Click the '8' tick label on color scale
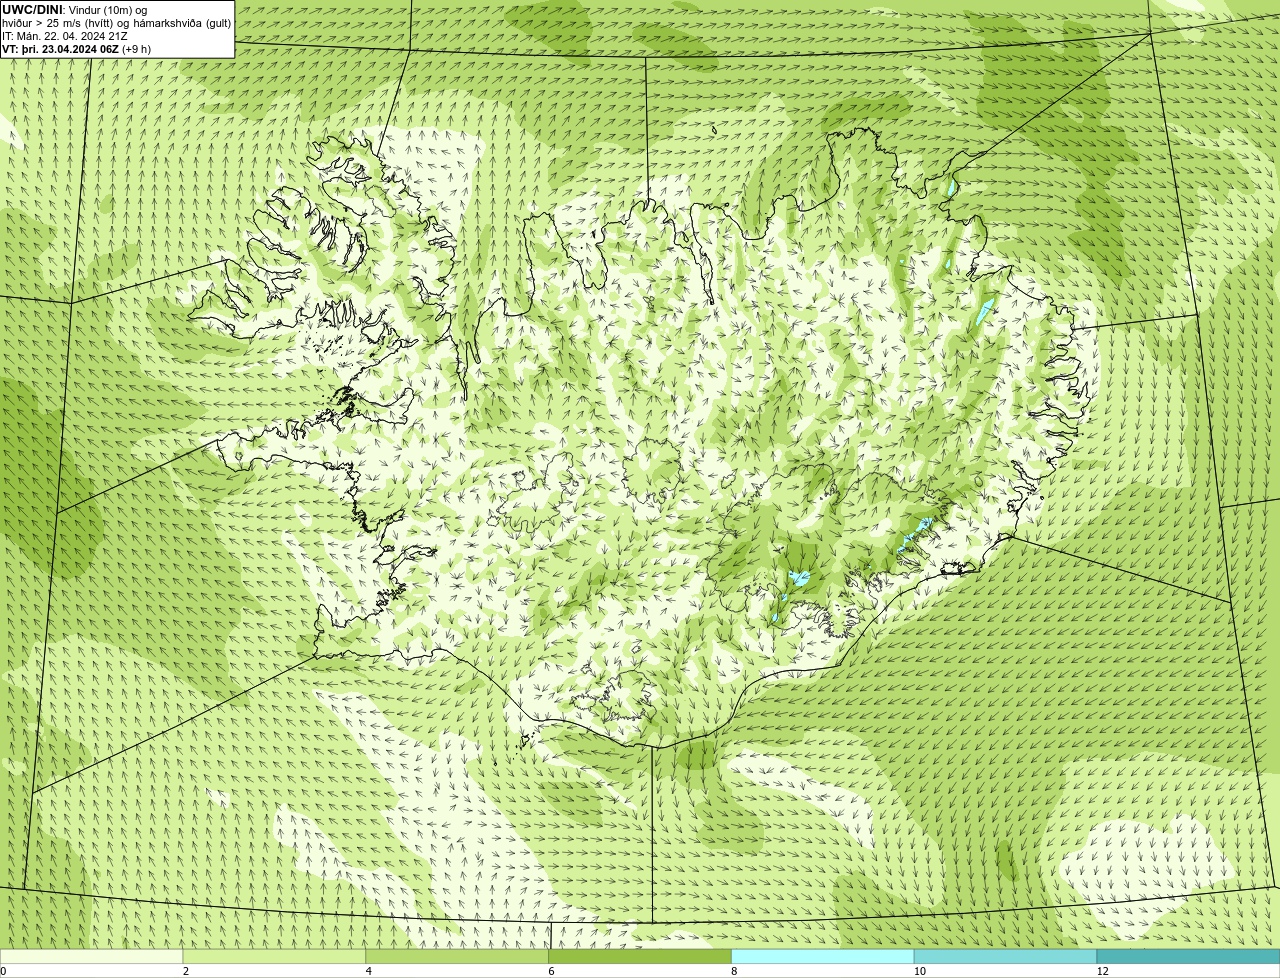Viewport: 1280px width, 978px height. click(734, 971)
